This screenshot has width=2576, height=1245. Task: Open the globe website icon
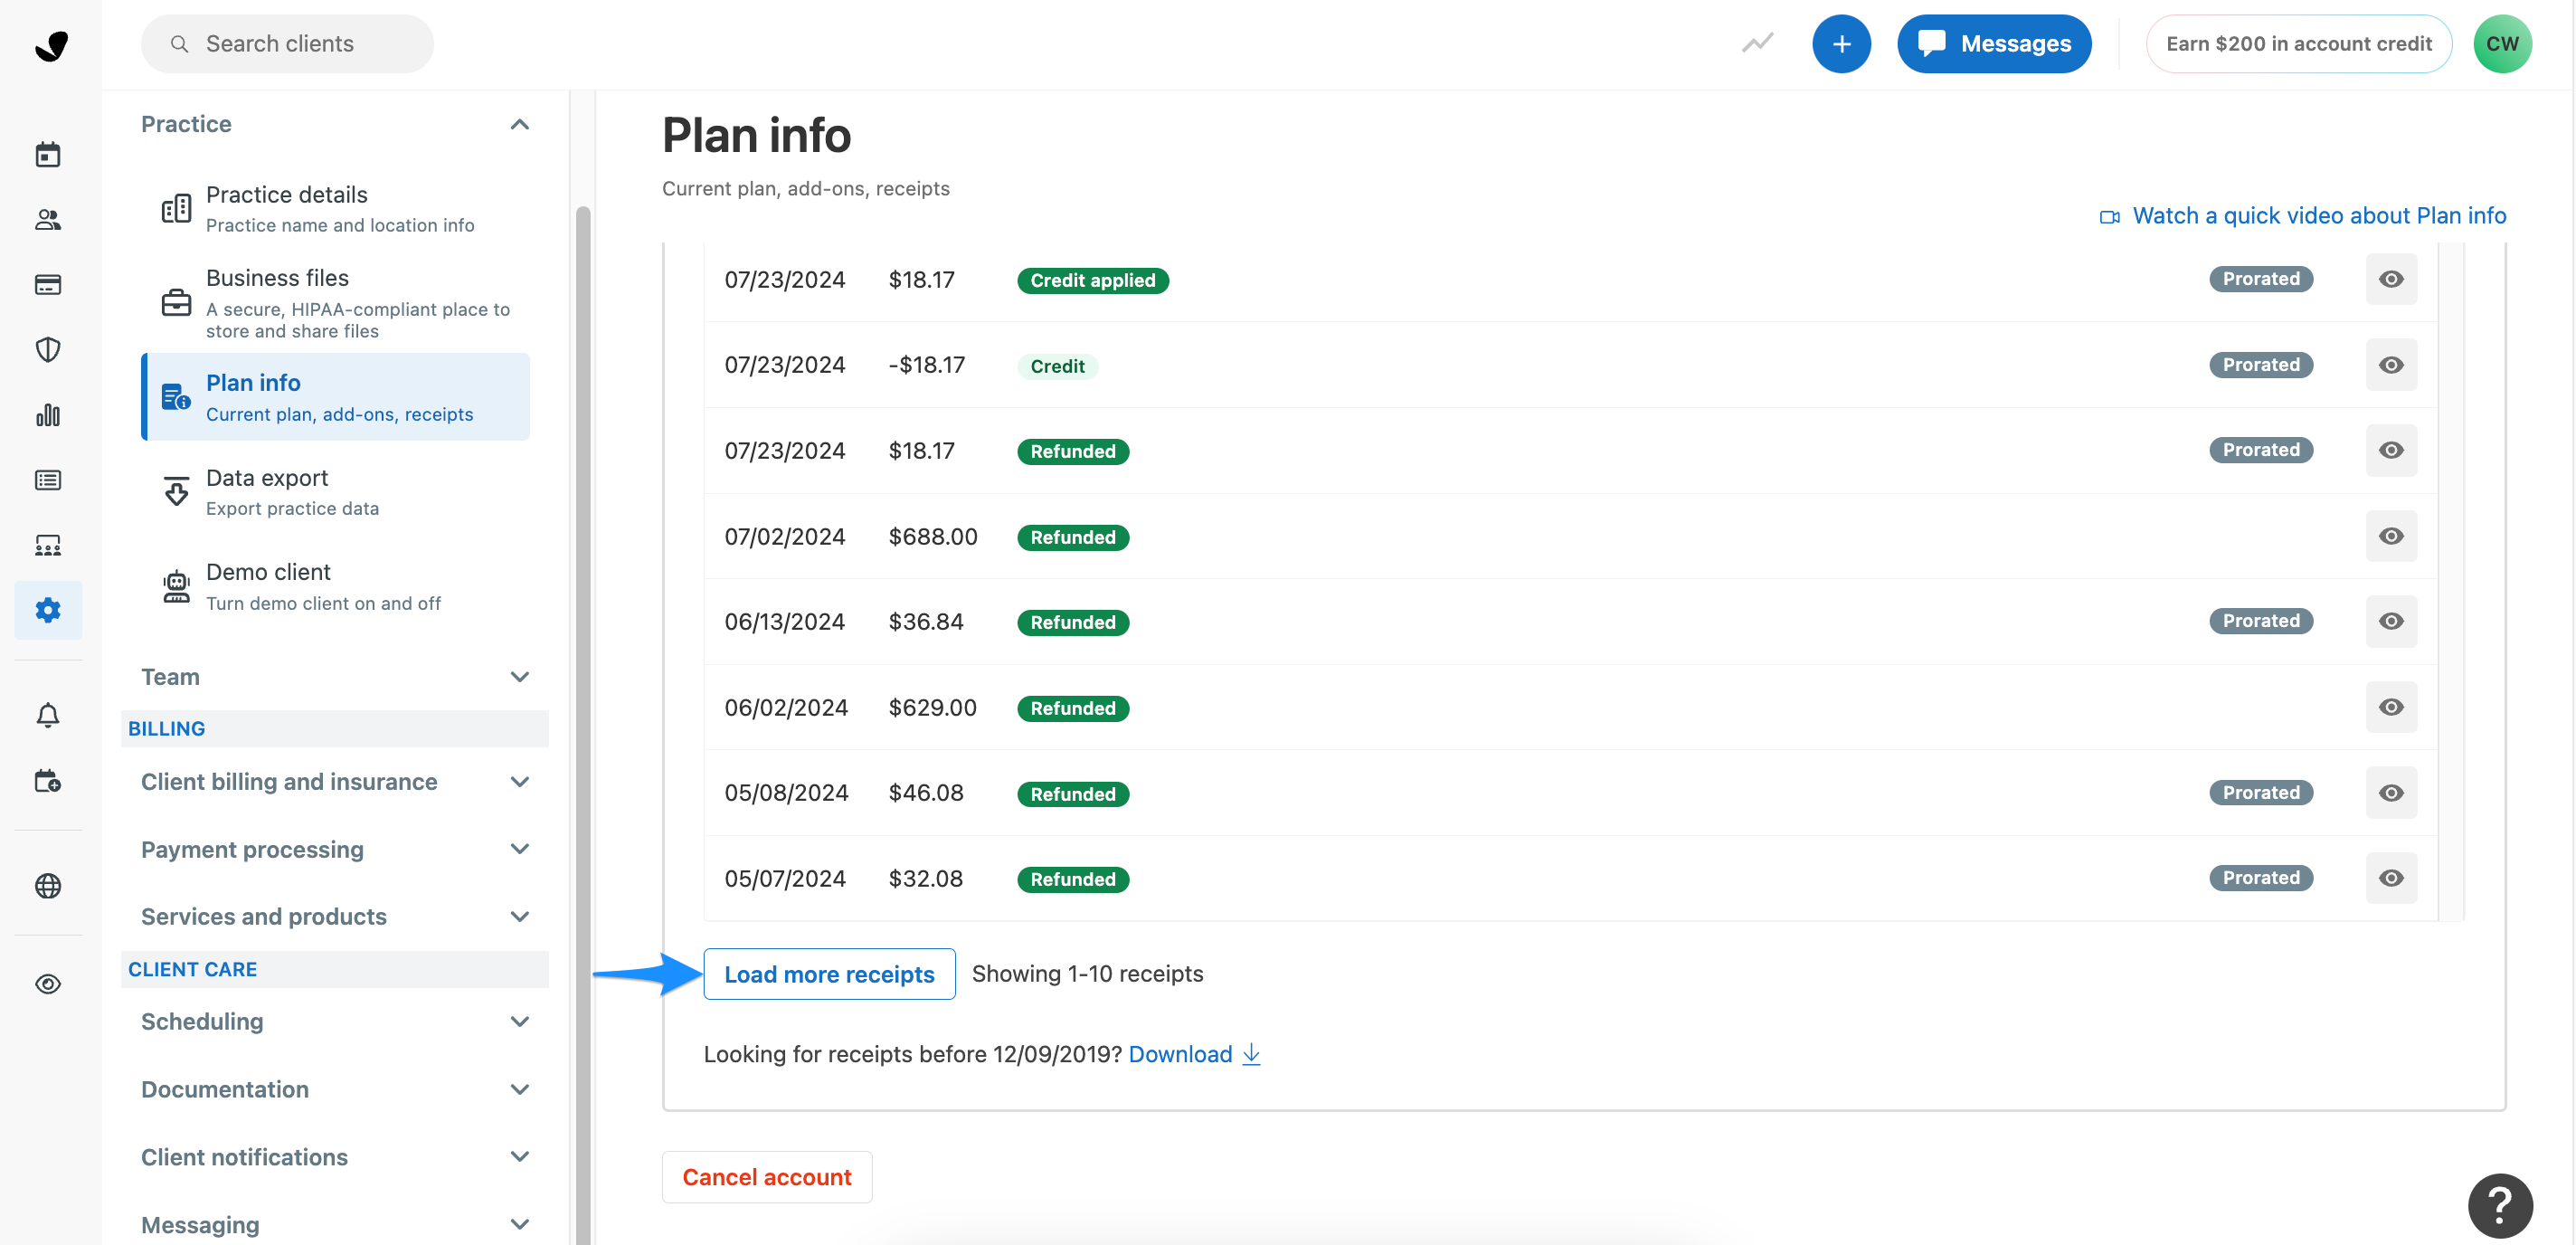pos(48,886)
